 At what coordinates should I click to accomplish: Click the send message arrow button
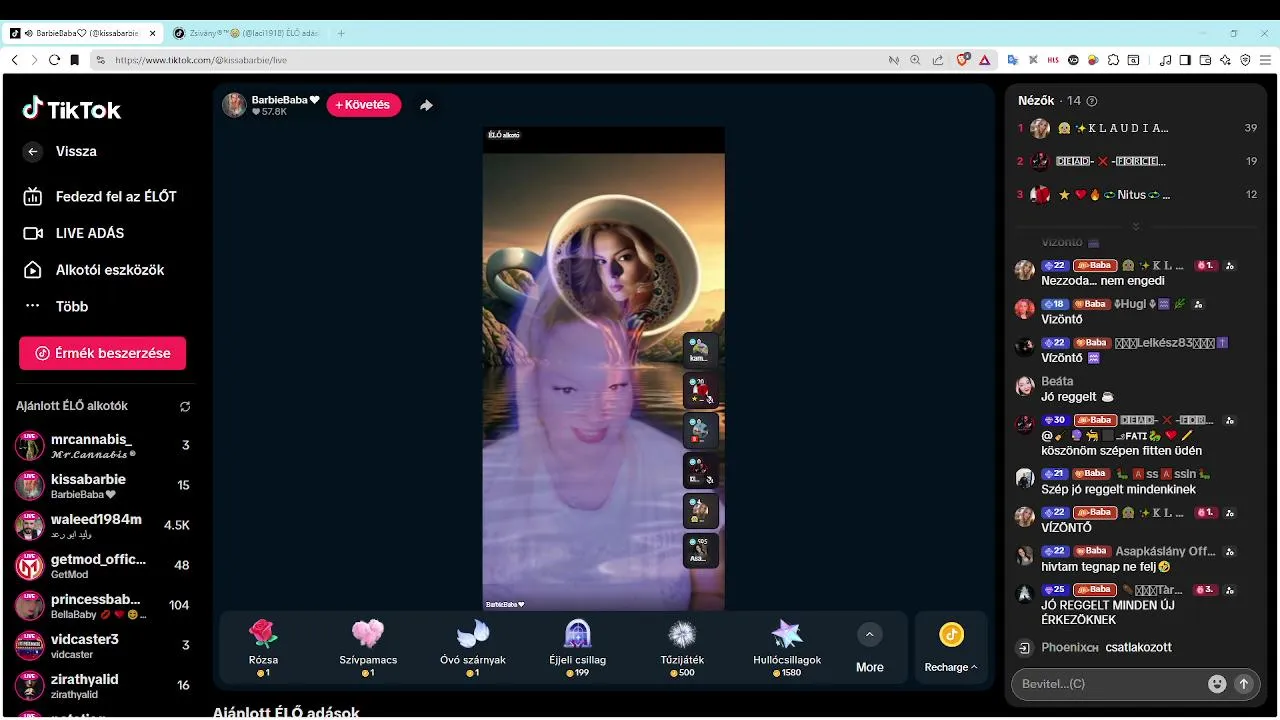point(1244,684)
